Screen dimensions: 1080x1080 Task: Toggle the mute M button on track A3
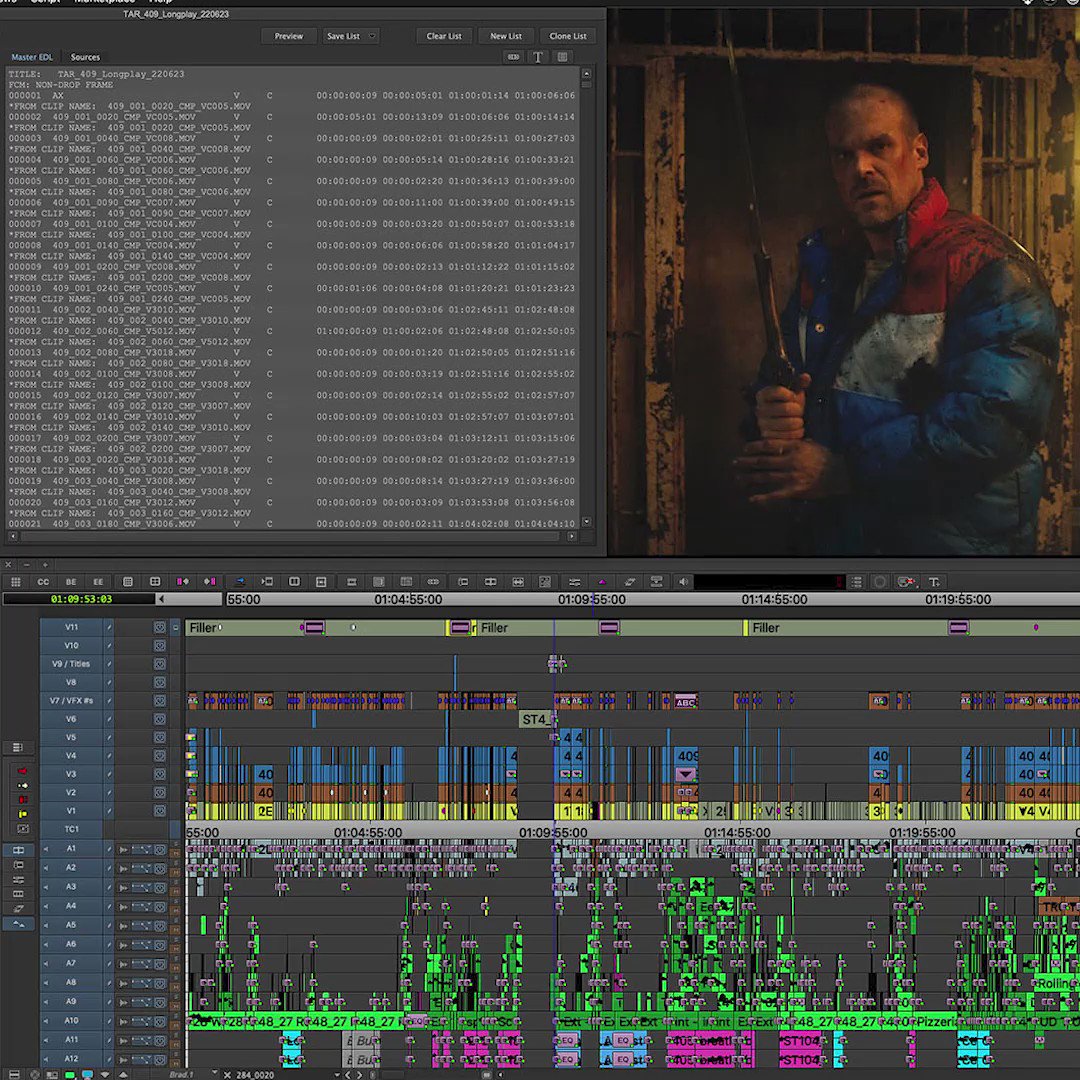coord(176,891)
